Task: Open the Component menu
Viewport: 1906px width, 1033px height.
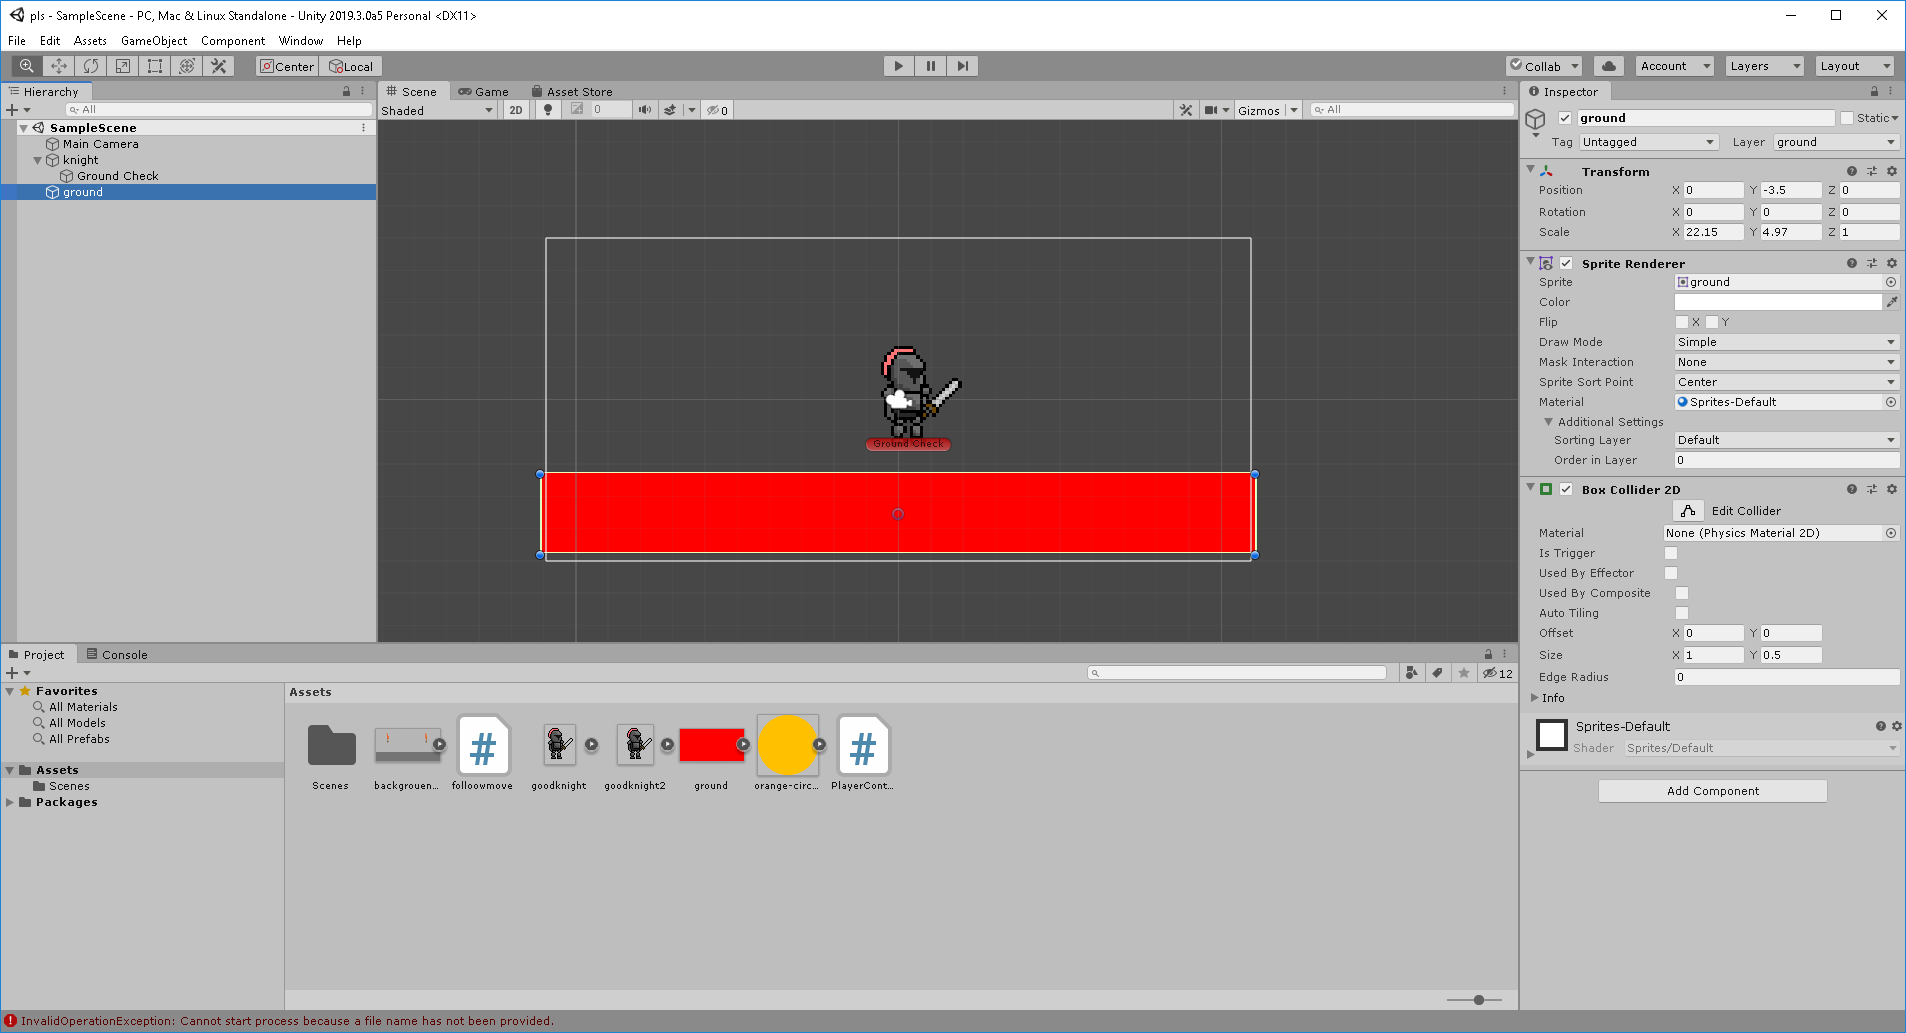Action: tap(233, 41)
